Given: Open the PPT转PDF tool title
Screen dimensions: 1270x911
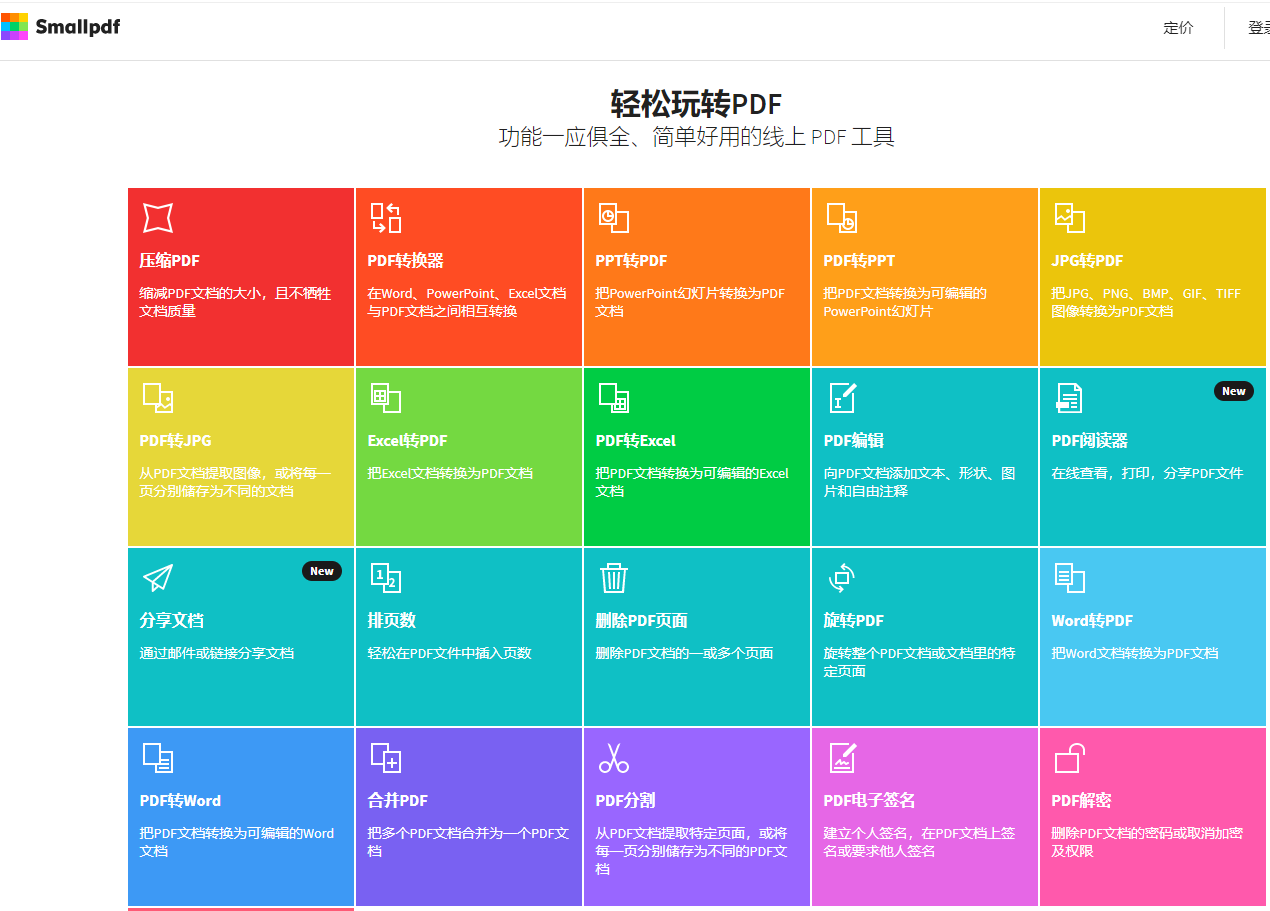Looking at the screenshot, I should point(631,261).
